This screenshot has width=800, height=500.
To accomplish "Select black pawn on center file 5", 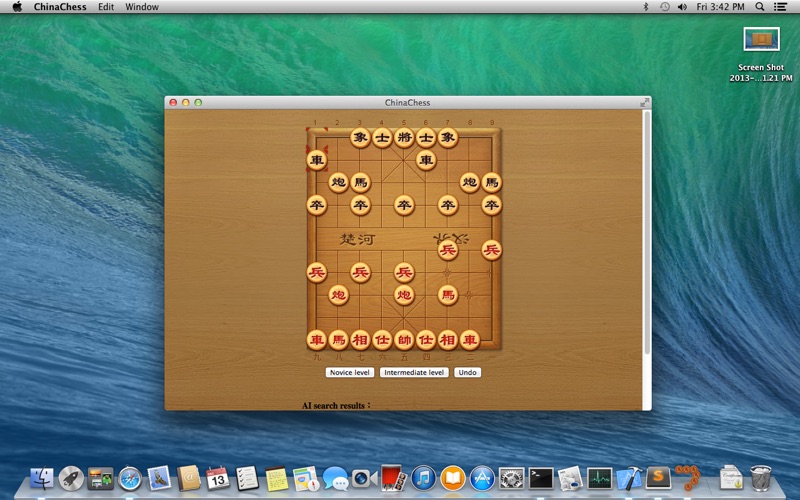I will pos(404,205).
